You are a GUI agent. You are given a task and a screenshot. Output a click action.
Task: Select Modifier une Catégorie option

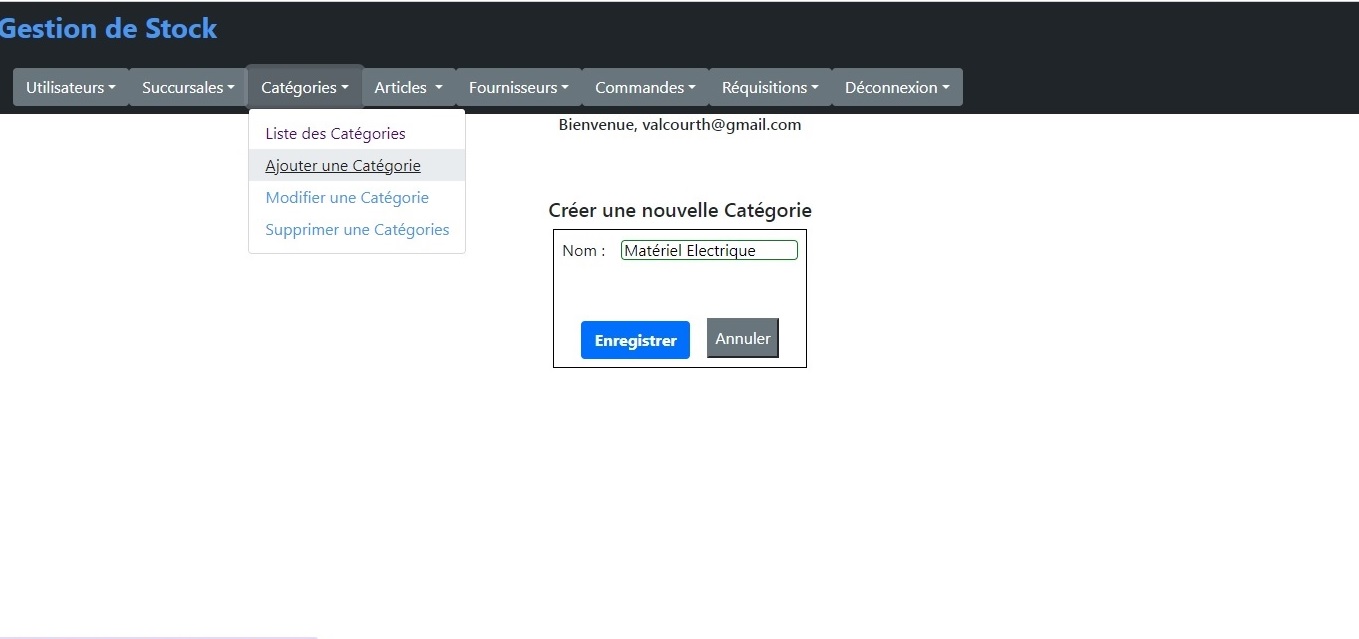347,198
